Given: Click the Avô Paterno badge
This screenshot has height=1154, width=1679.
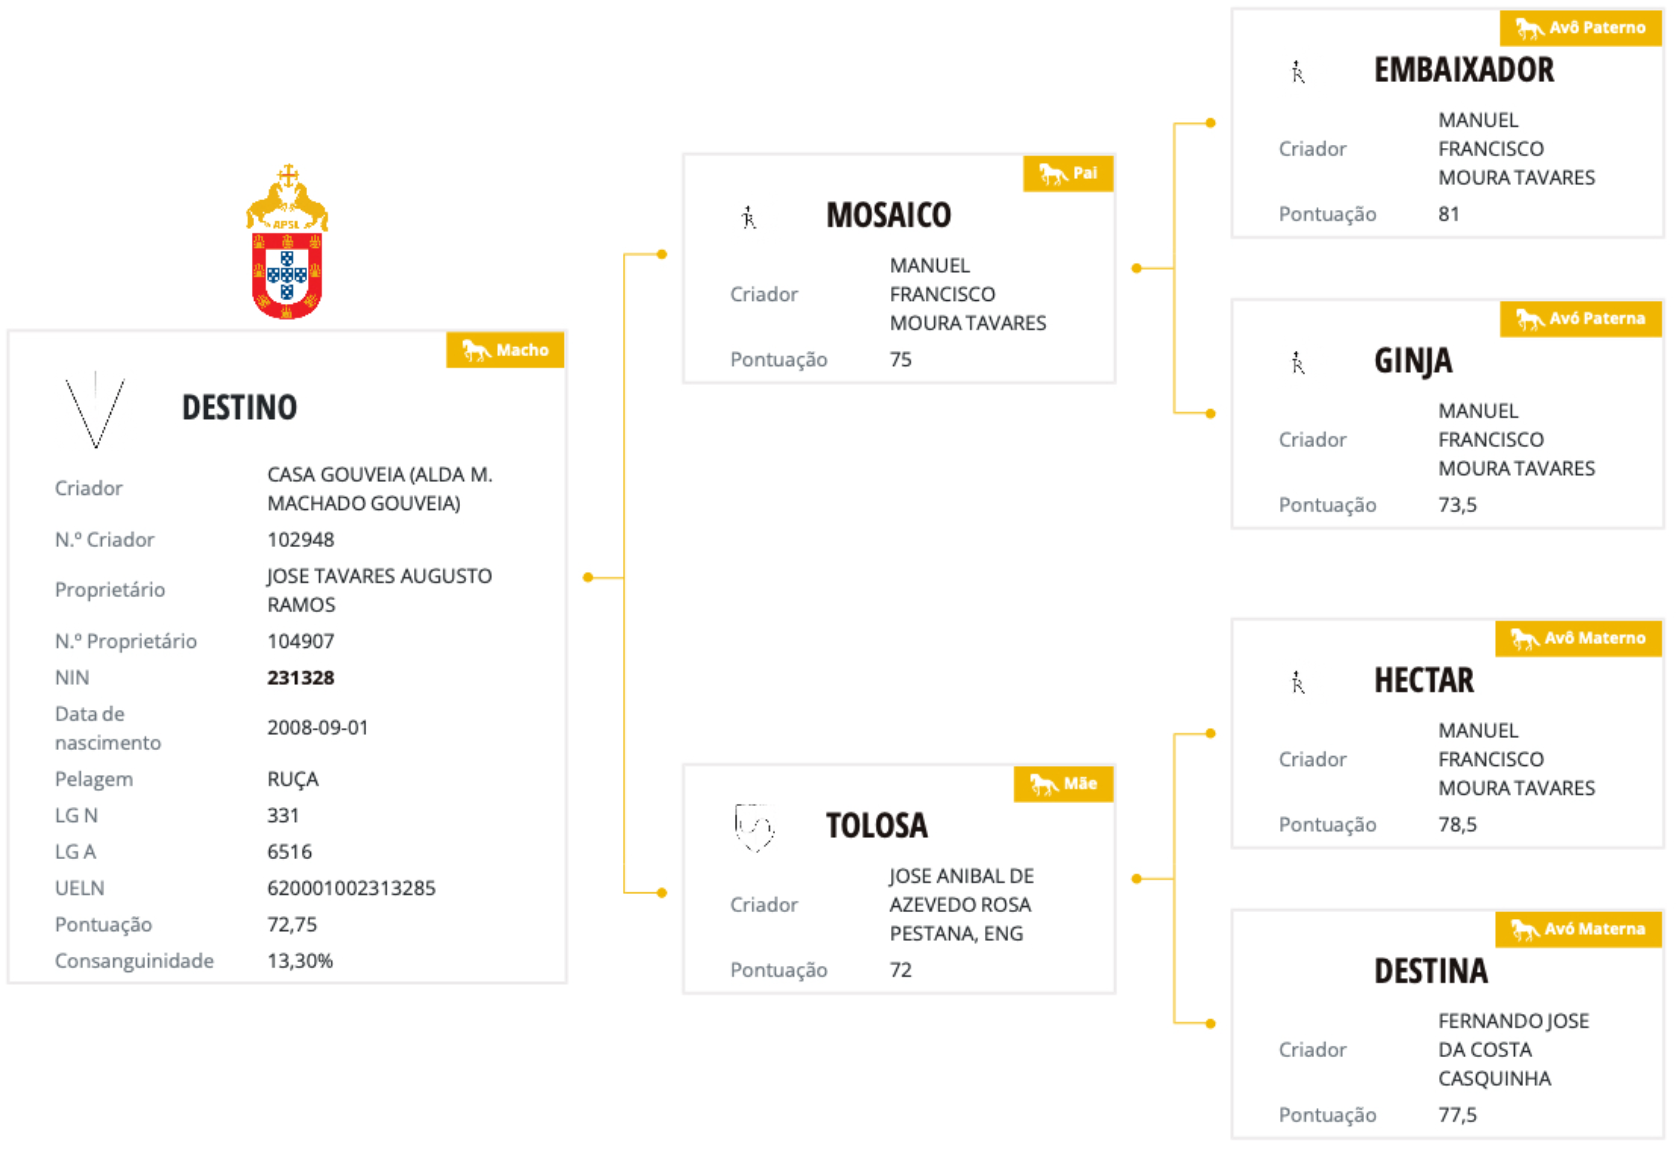Looking at the screenshot, I should (x=1580, y=28).
